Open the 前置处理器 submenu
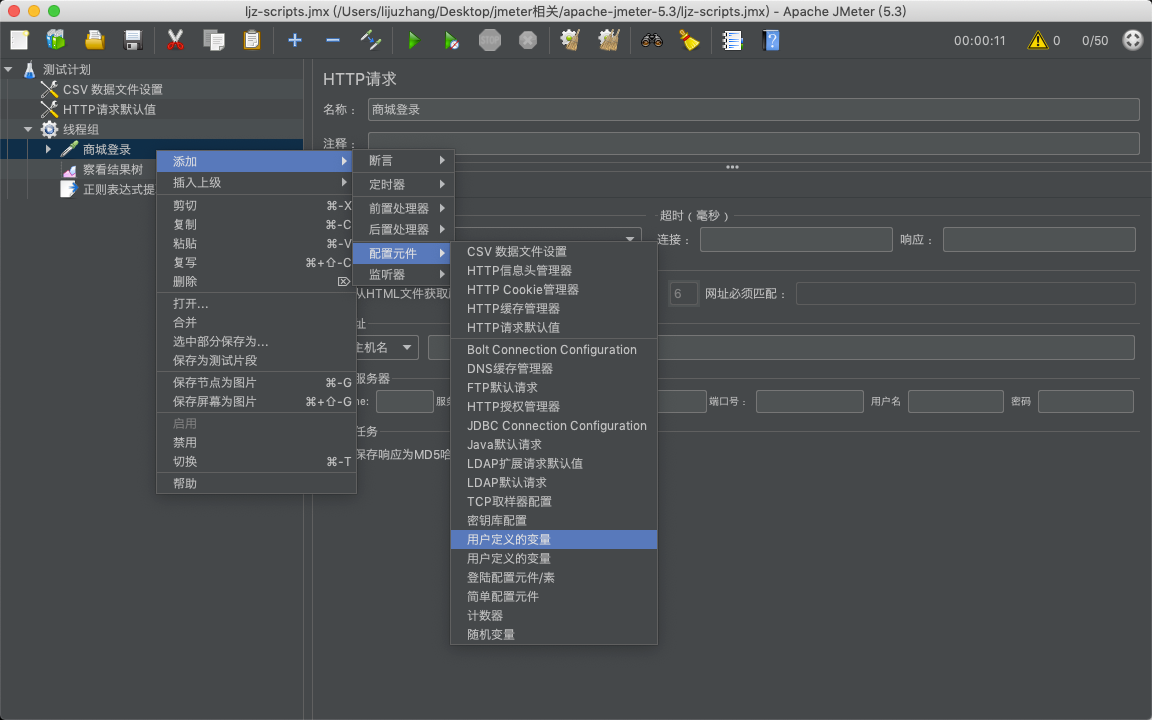The width and height of the screenshot is (1152, 720). click(x=403, y=209)
